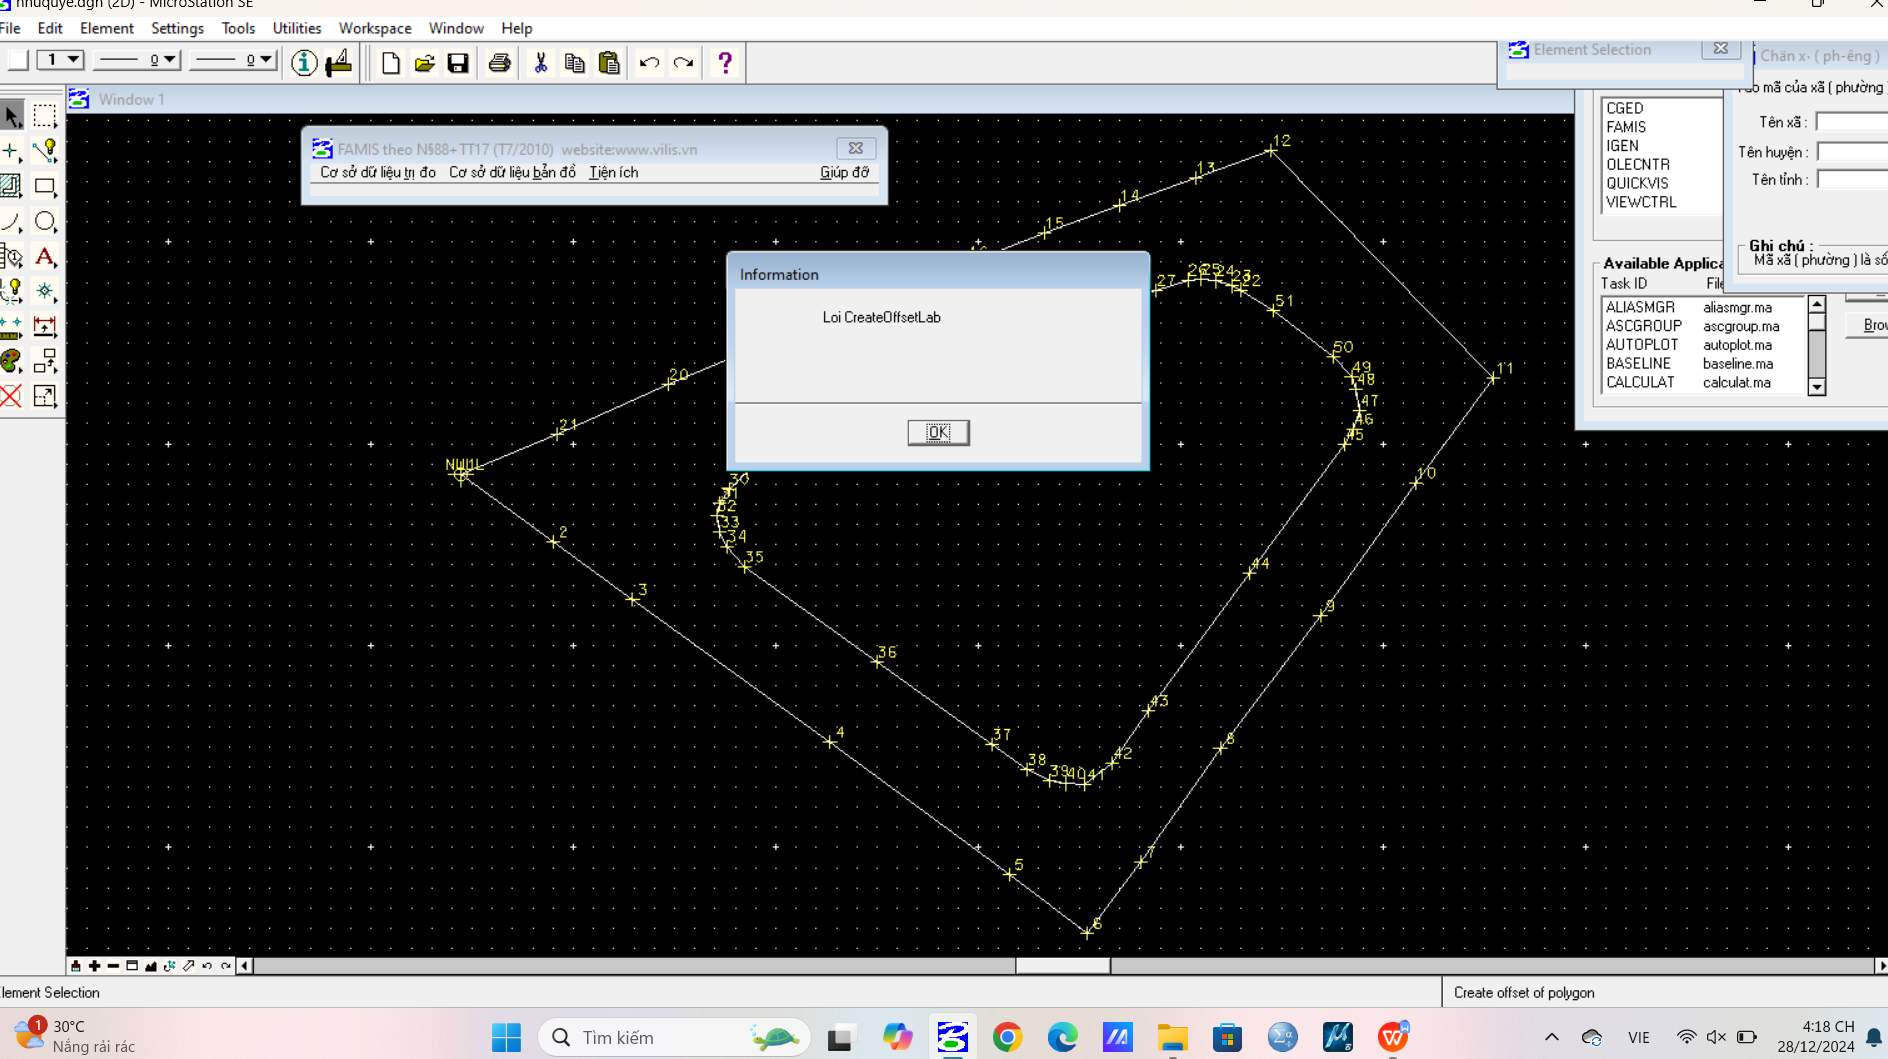Screen dimensions: 1888x1059
Task: Click the Zoom In plus view control
Action: click(94, 966)
